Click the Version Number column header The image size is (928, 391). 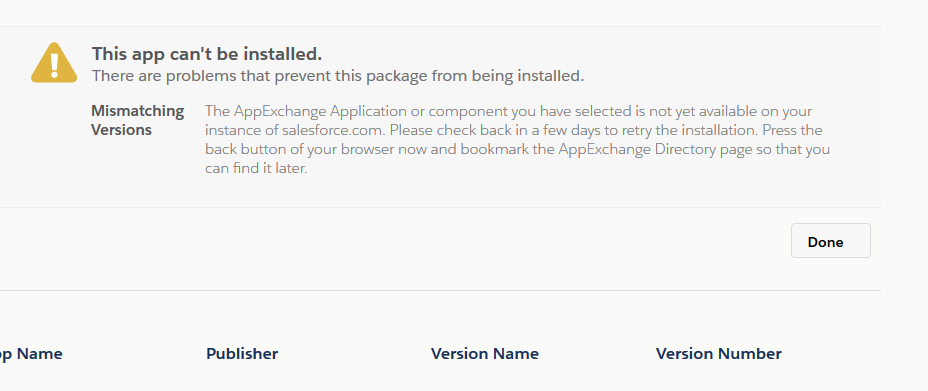(718, 354)
